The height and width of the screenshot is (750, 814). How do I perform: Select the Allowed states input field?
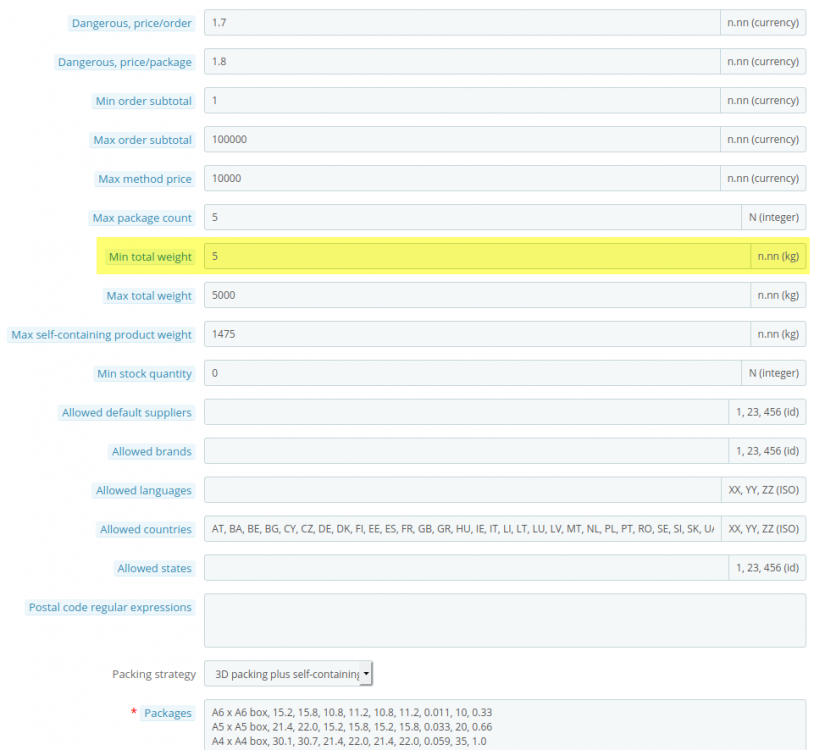coord(450,568)
